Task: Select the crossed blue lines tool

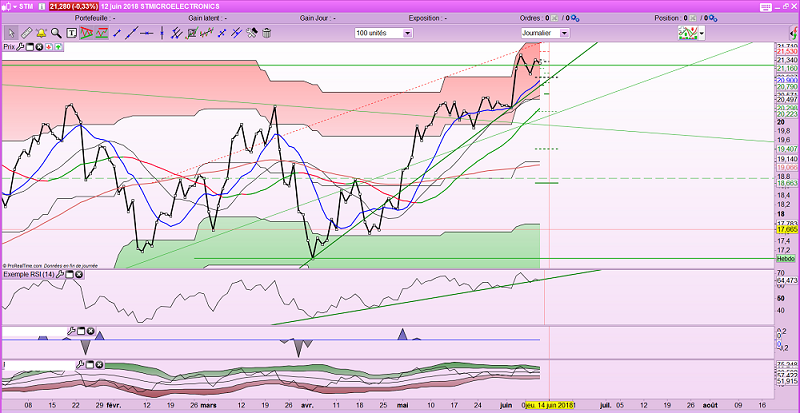Action: pos(236,33)
